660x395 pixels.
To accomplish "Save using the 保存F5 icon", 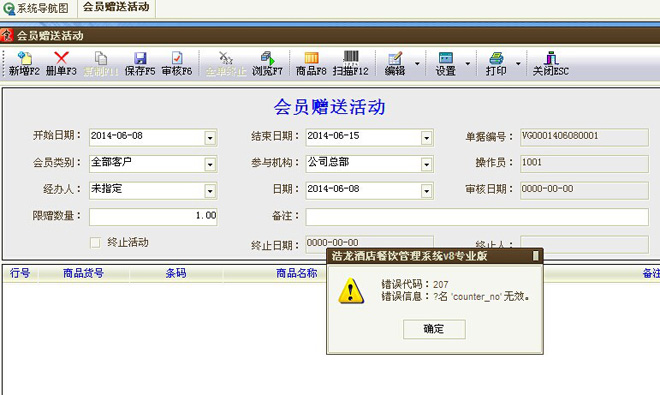I will point(140,58).
